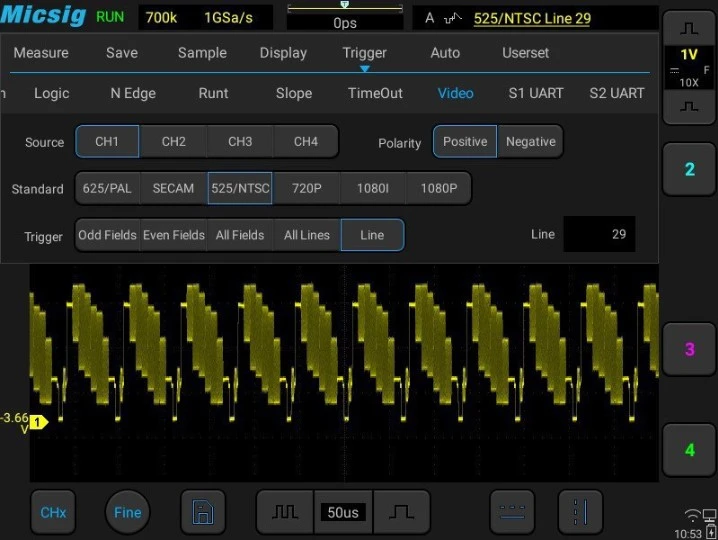Tap the CHx channel selector button
718x540 pixels.
coord(53,512)
